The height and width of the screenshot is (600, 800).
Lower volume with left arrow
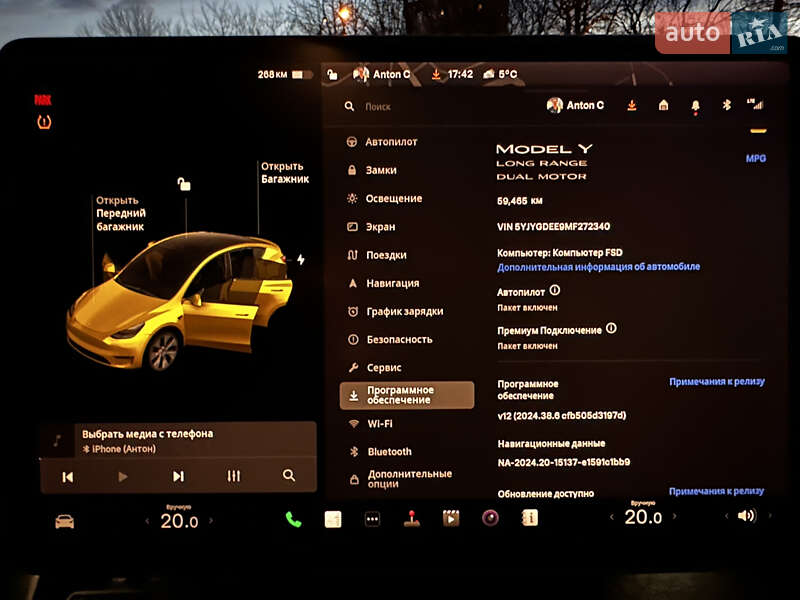click(727, 516)
